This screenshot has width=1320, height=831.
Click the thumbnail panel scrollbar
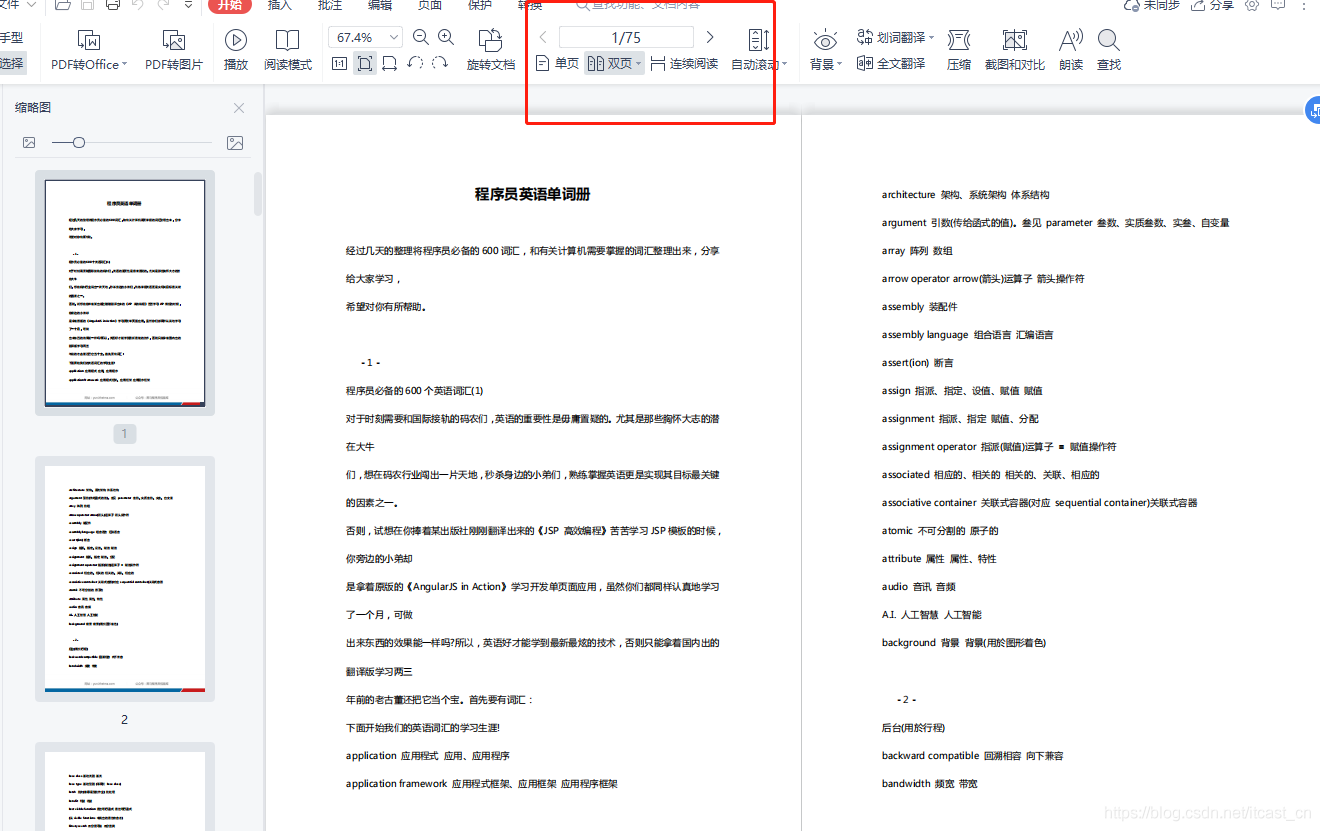point(258,194)
